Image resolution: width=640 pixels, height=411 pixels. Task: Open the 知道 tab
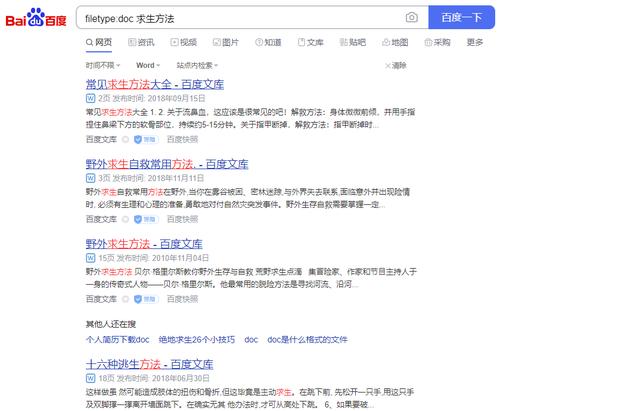(268, 42)
